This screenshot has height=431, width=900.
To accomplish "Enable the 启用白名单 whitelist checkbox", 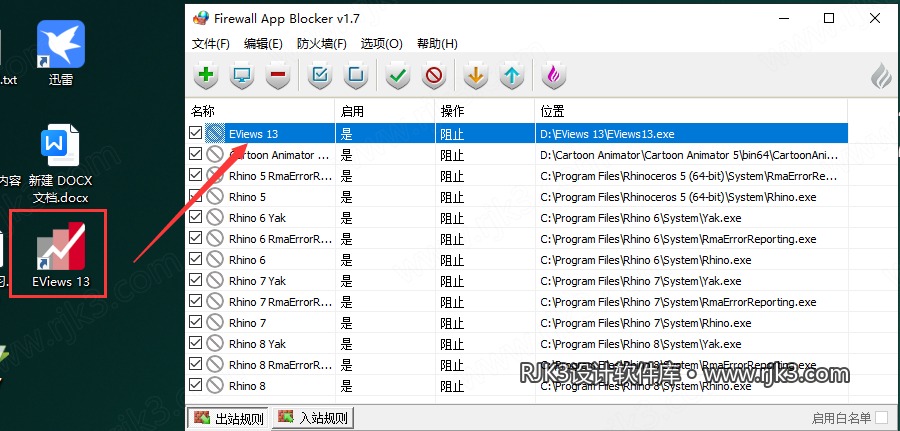I will [x=882, y=418].
